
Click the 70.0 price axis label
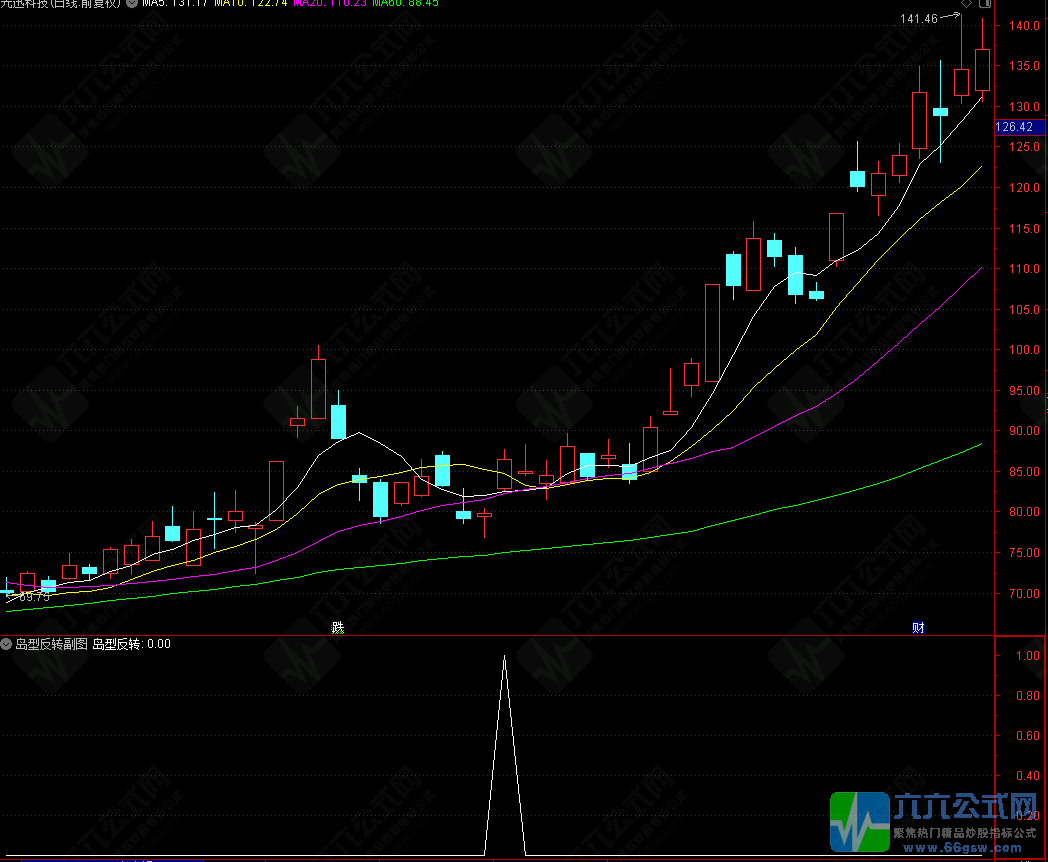tap(1025, 593)
